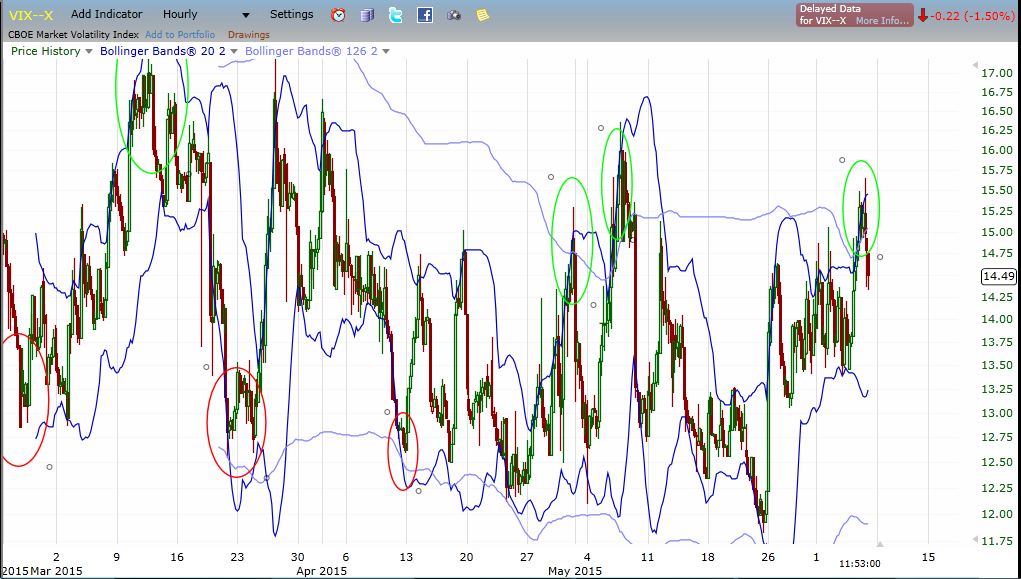Open the Settings menu
The width and height of the screenshot is (1021, 579).
tap(292, 14)
